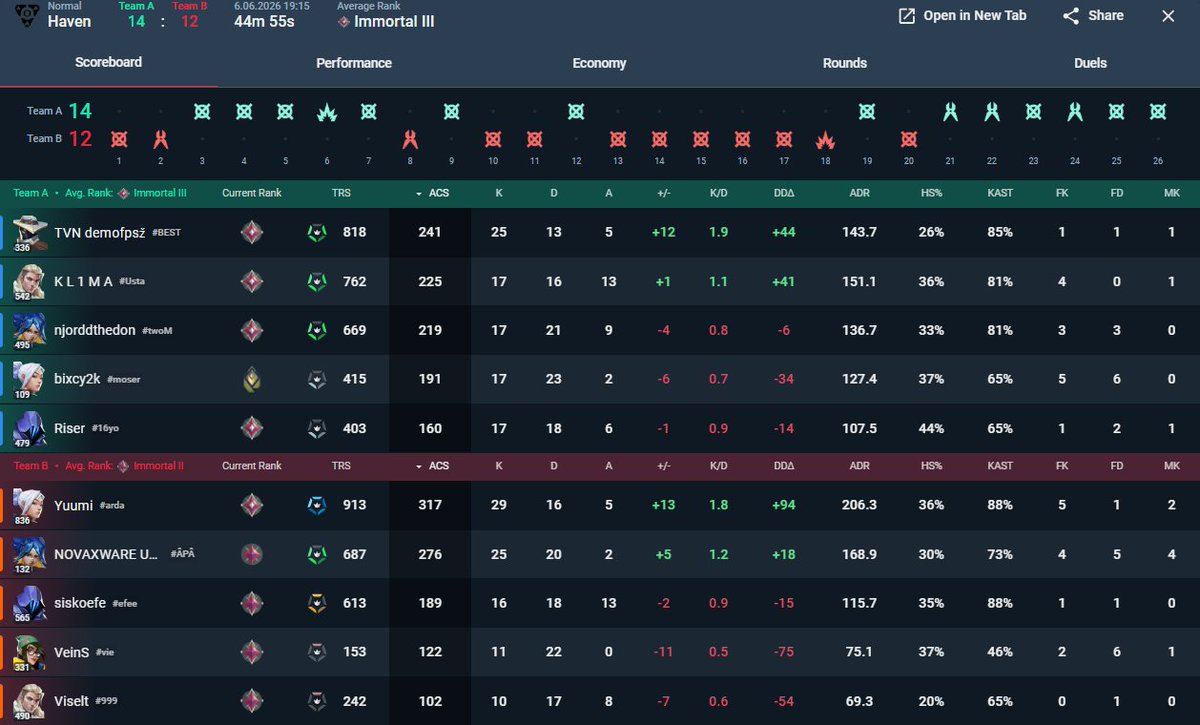Click NOVAXWARE's current rank badge

point(252,554)
